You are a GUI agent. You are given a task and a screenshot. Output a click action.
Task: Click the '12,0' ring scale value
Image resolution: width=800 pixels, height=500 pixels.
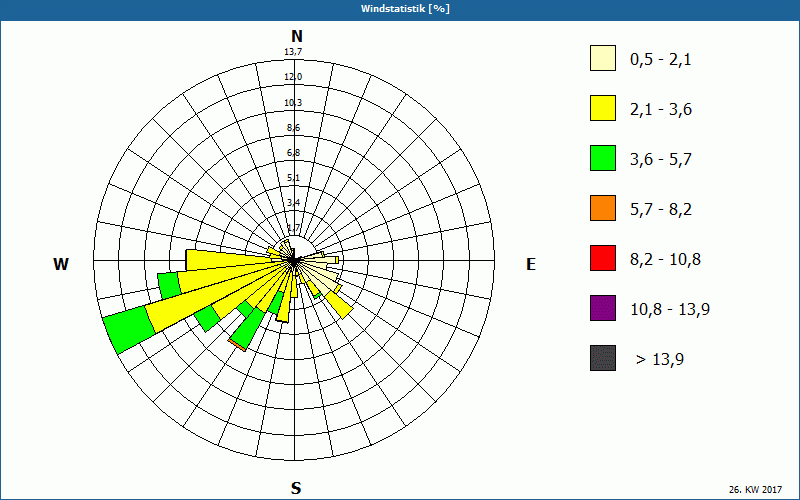click(293, 77)
